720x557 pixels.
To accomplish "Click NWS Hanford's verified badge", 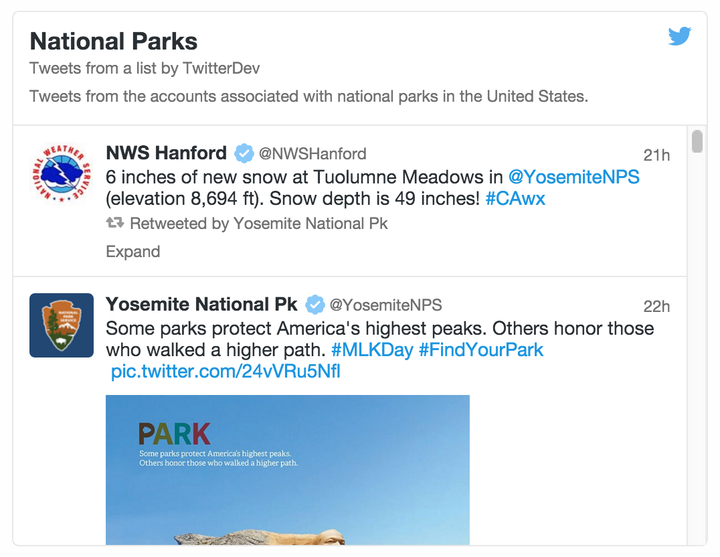I will tap(243, 153).
